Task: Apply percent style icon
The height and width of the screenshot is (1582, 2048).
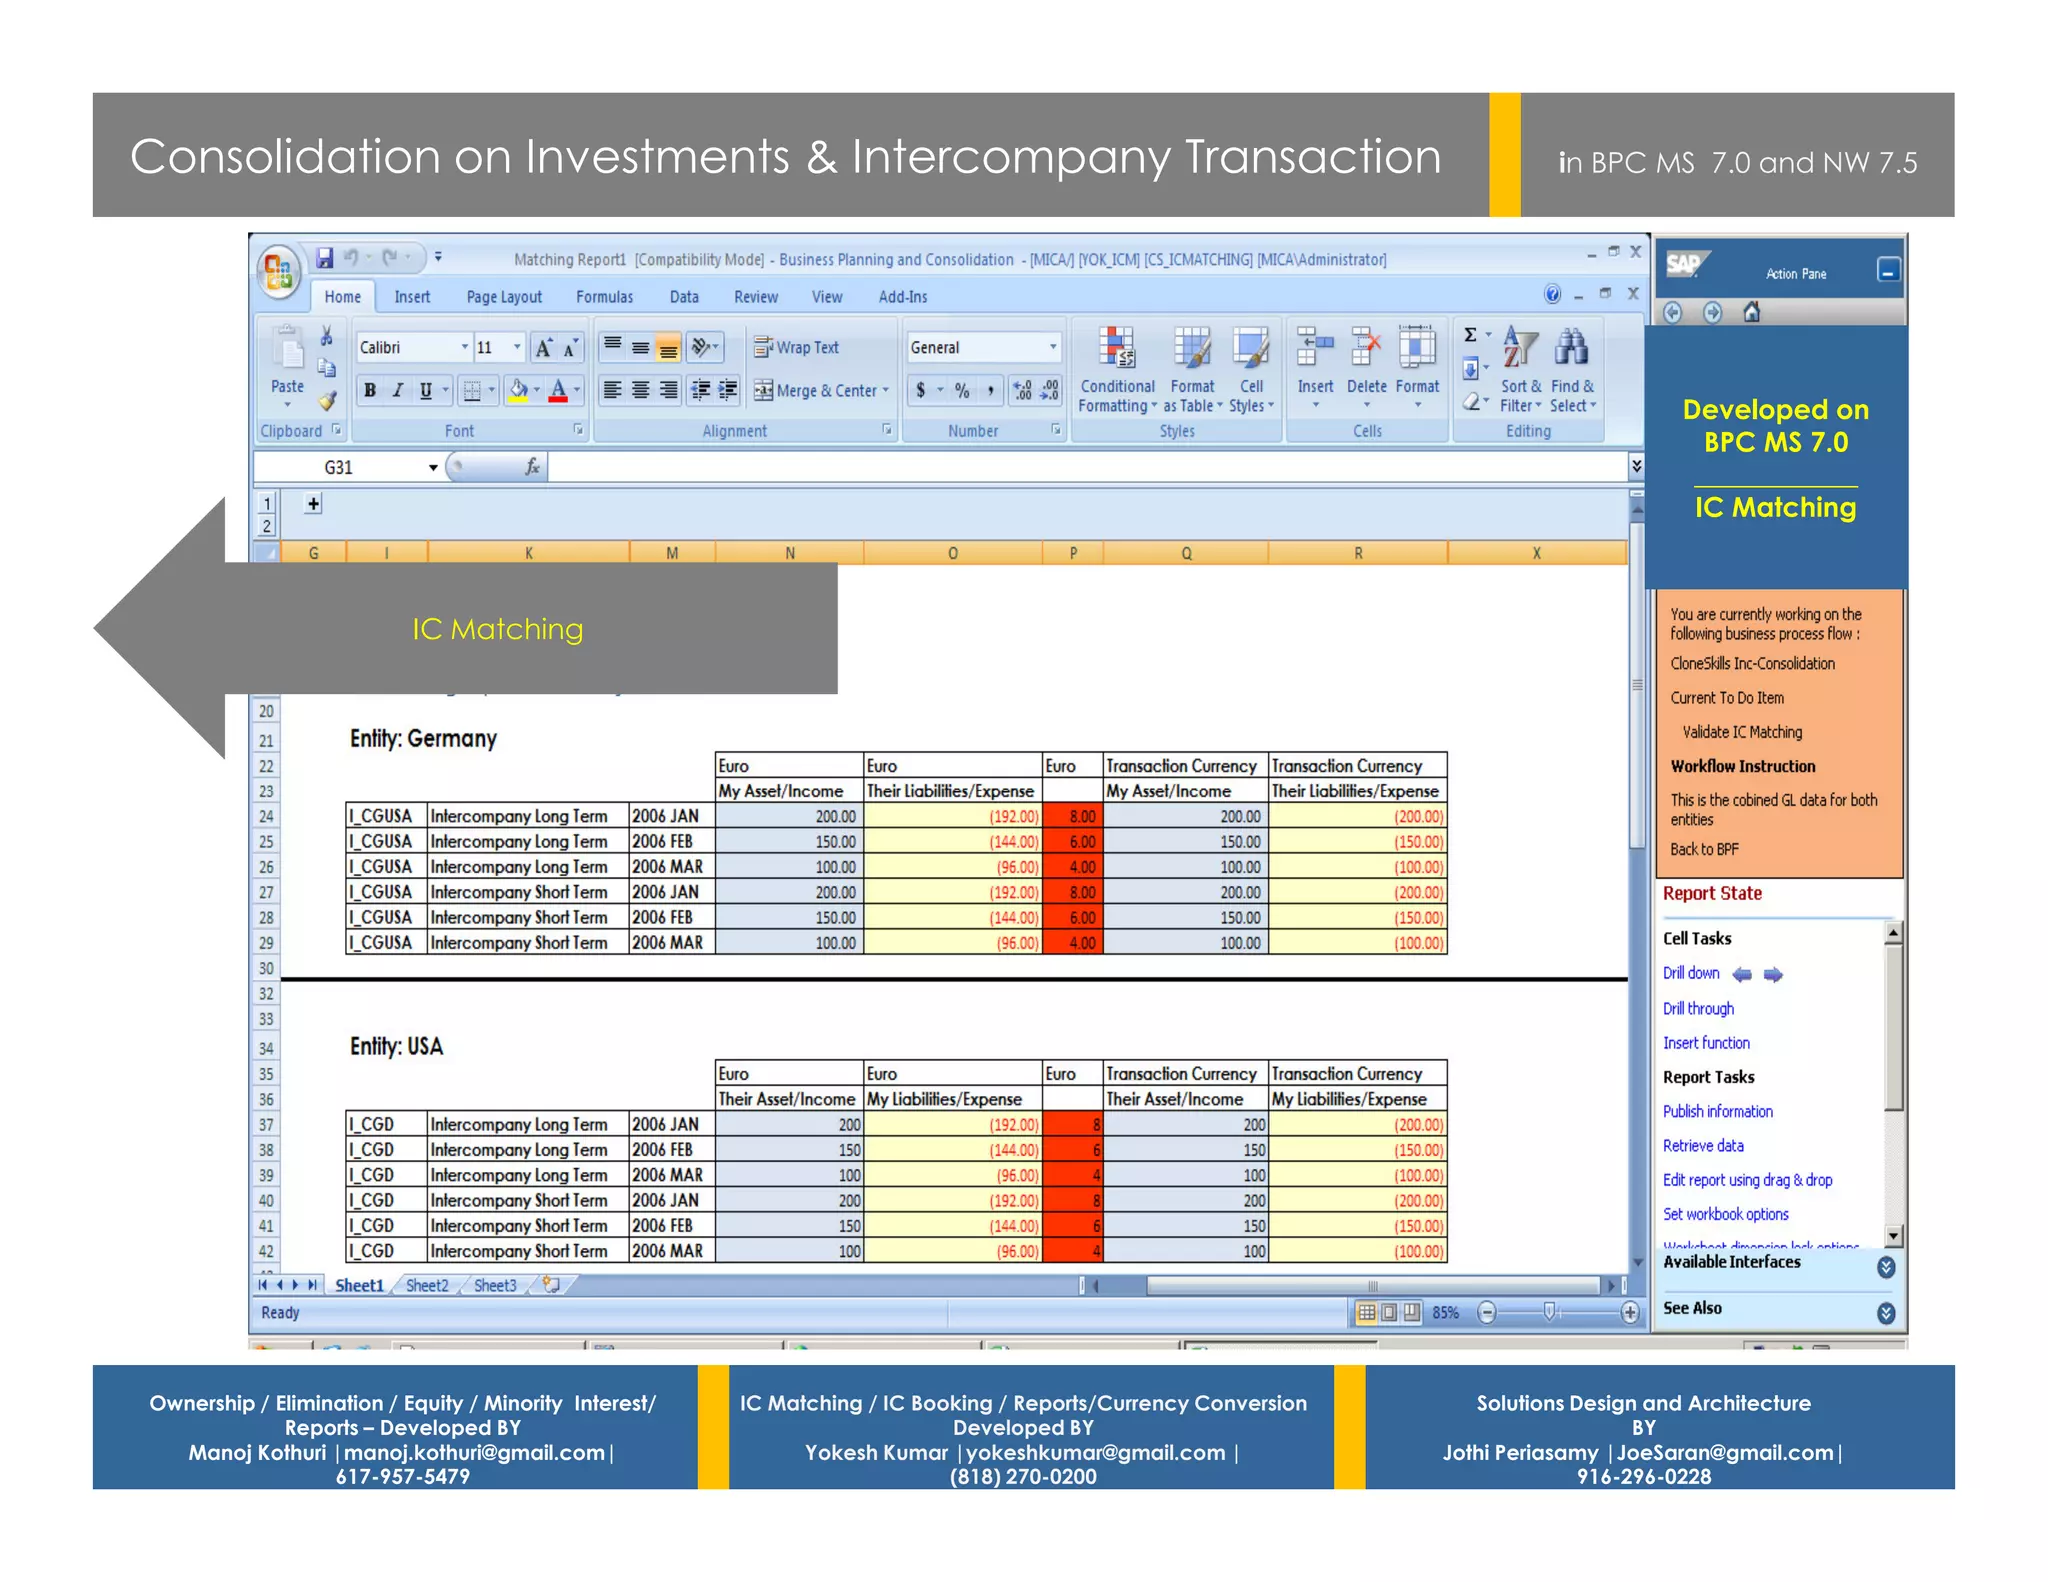Action: pos(962,390)
